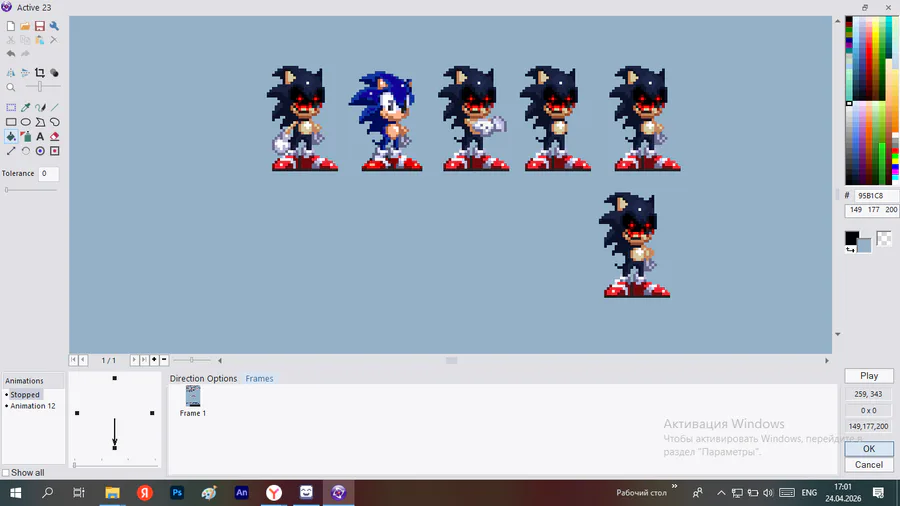Select the Color picker eyedropper tool
Screen dimensions: 900x506
pos(25,107)
